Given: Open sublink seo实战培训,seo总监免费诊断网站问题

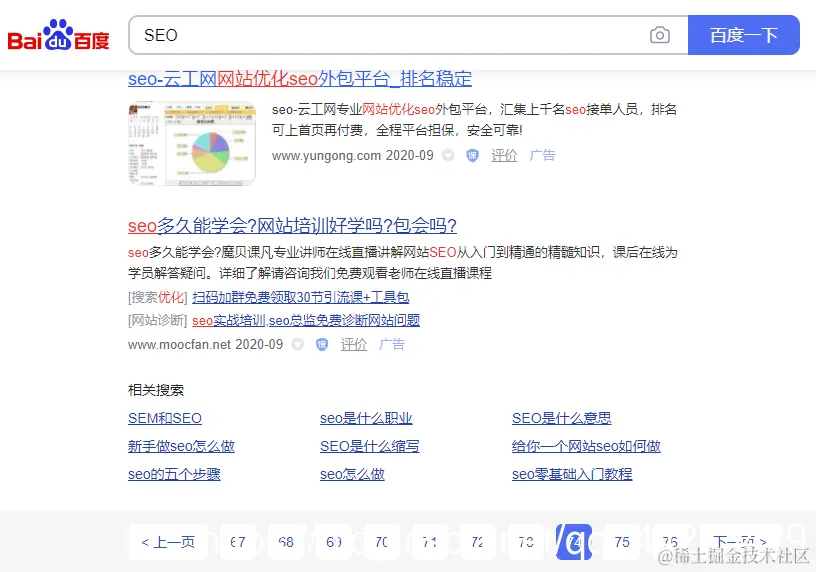Looking at the screenshot, I should (x=306, y=320).
